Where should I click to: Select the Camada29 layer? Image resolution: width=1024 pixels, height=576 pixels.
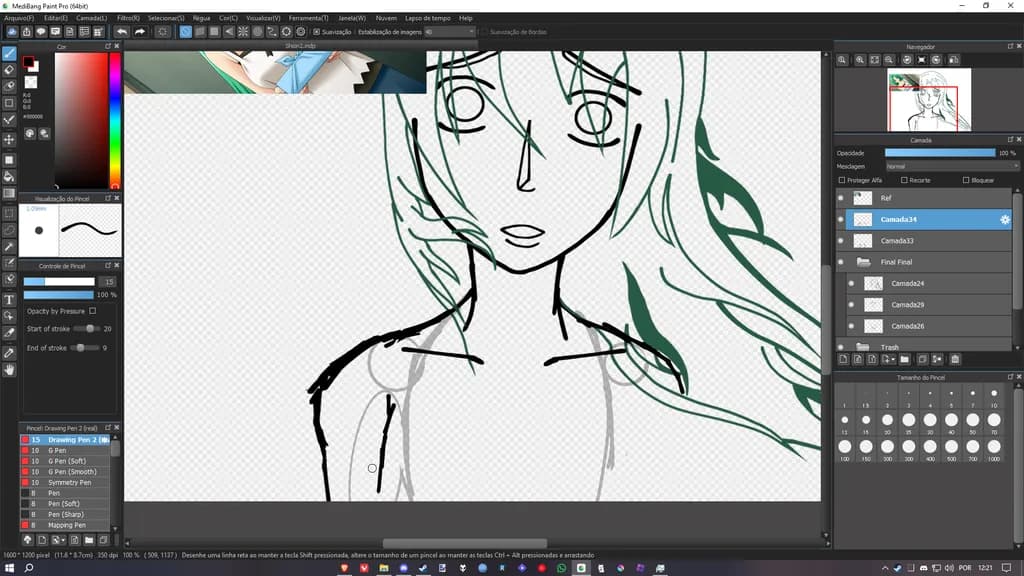(x=928, y=305)
